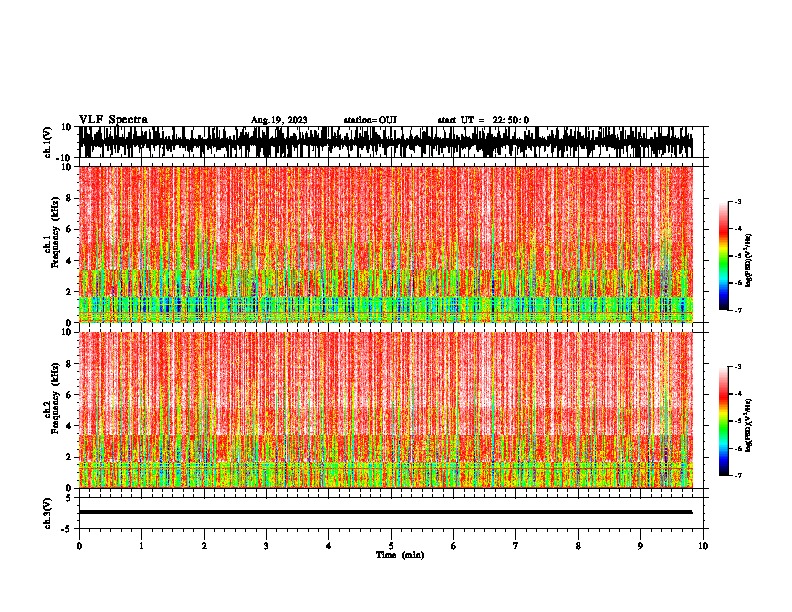Click the "ch.1(V)" waveform axis label
Viewport: 792px width, 612px height.
pos(48,142)
